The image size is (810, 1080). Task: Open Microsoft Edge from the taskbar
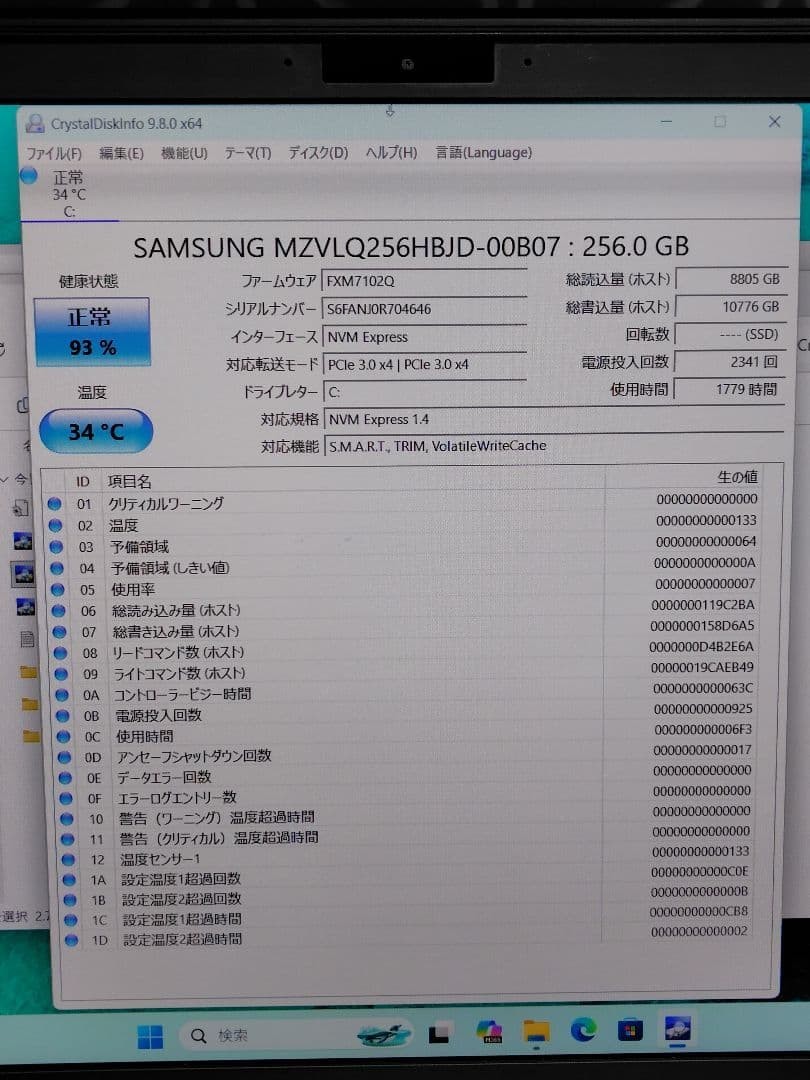pyautogui.click(x=583, y=1030)
